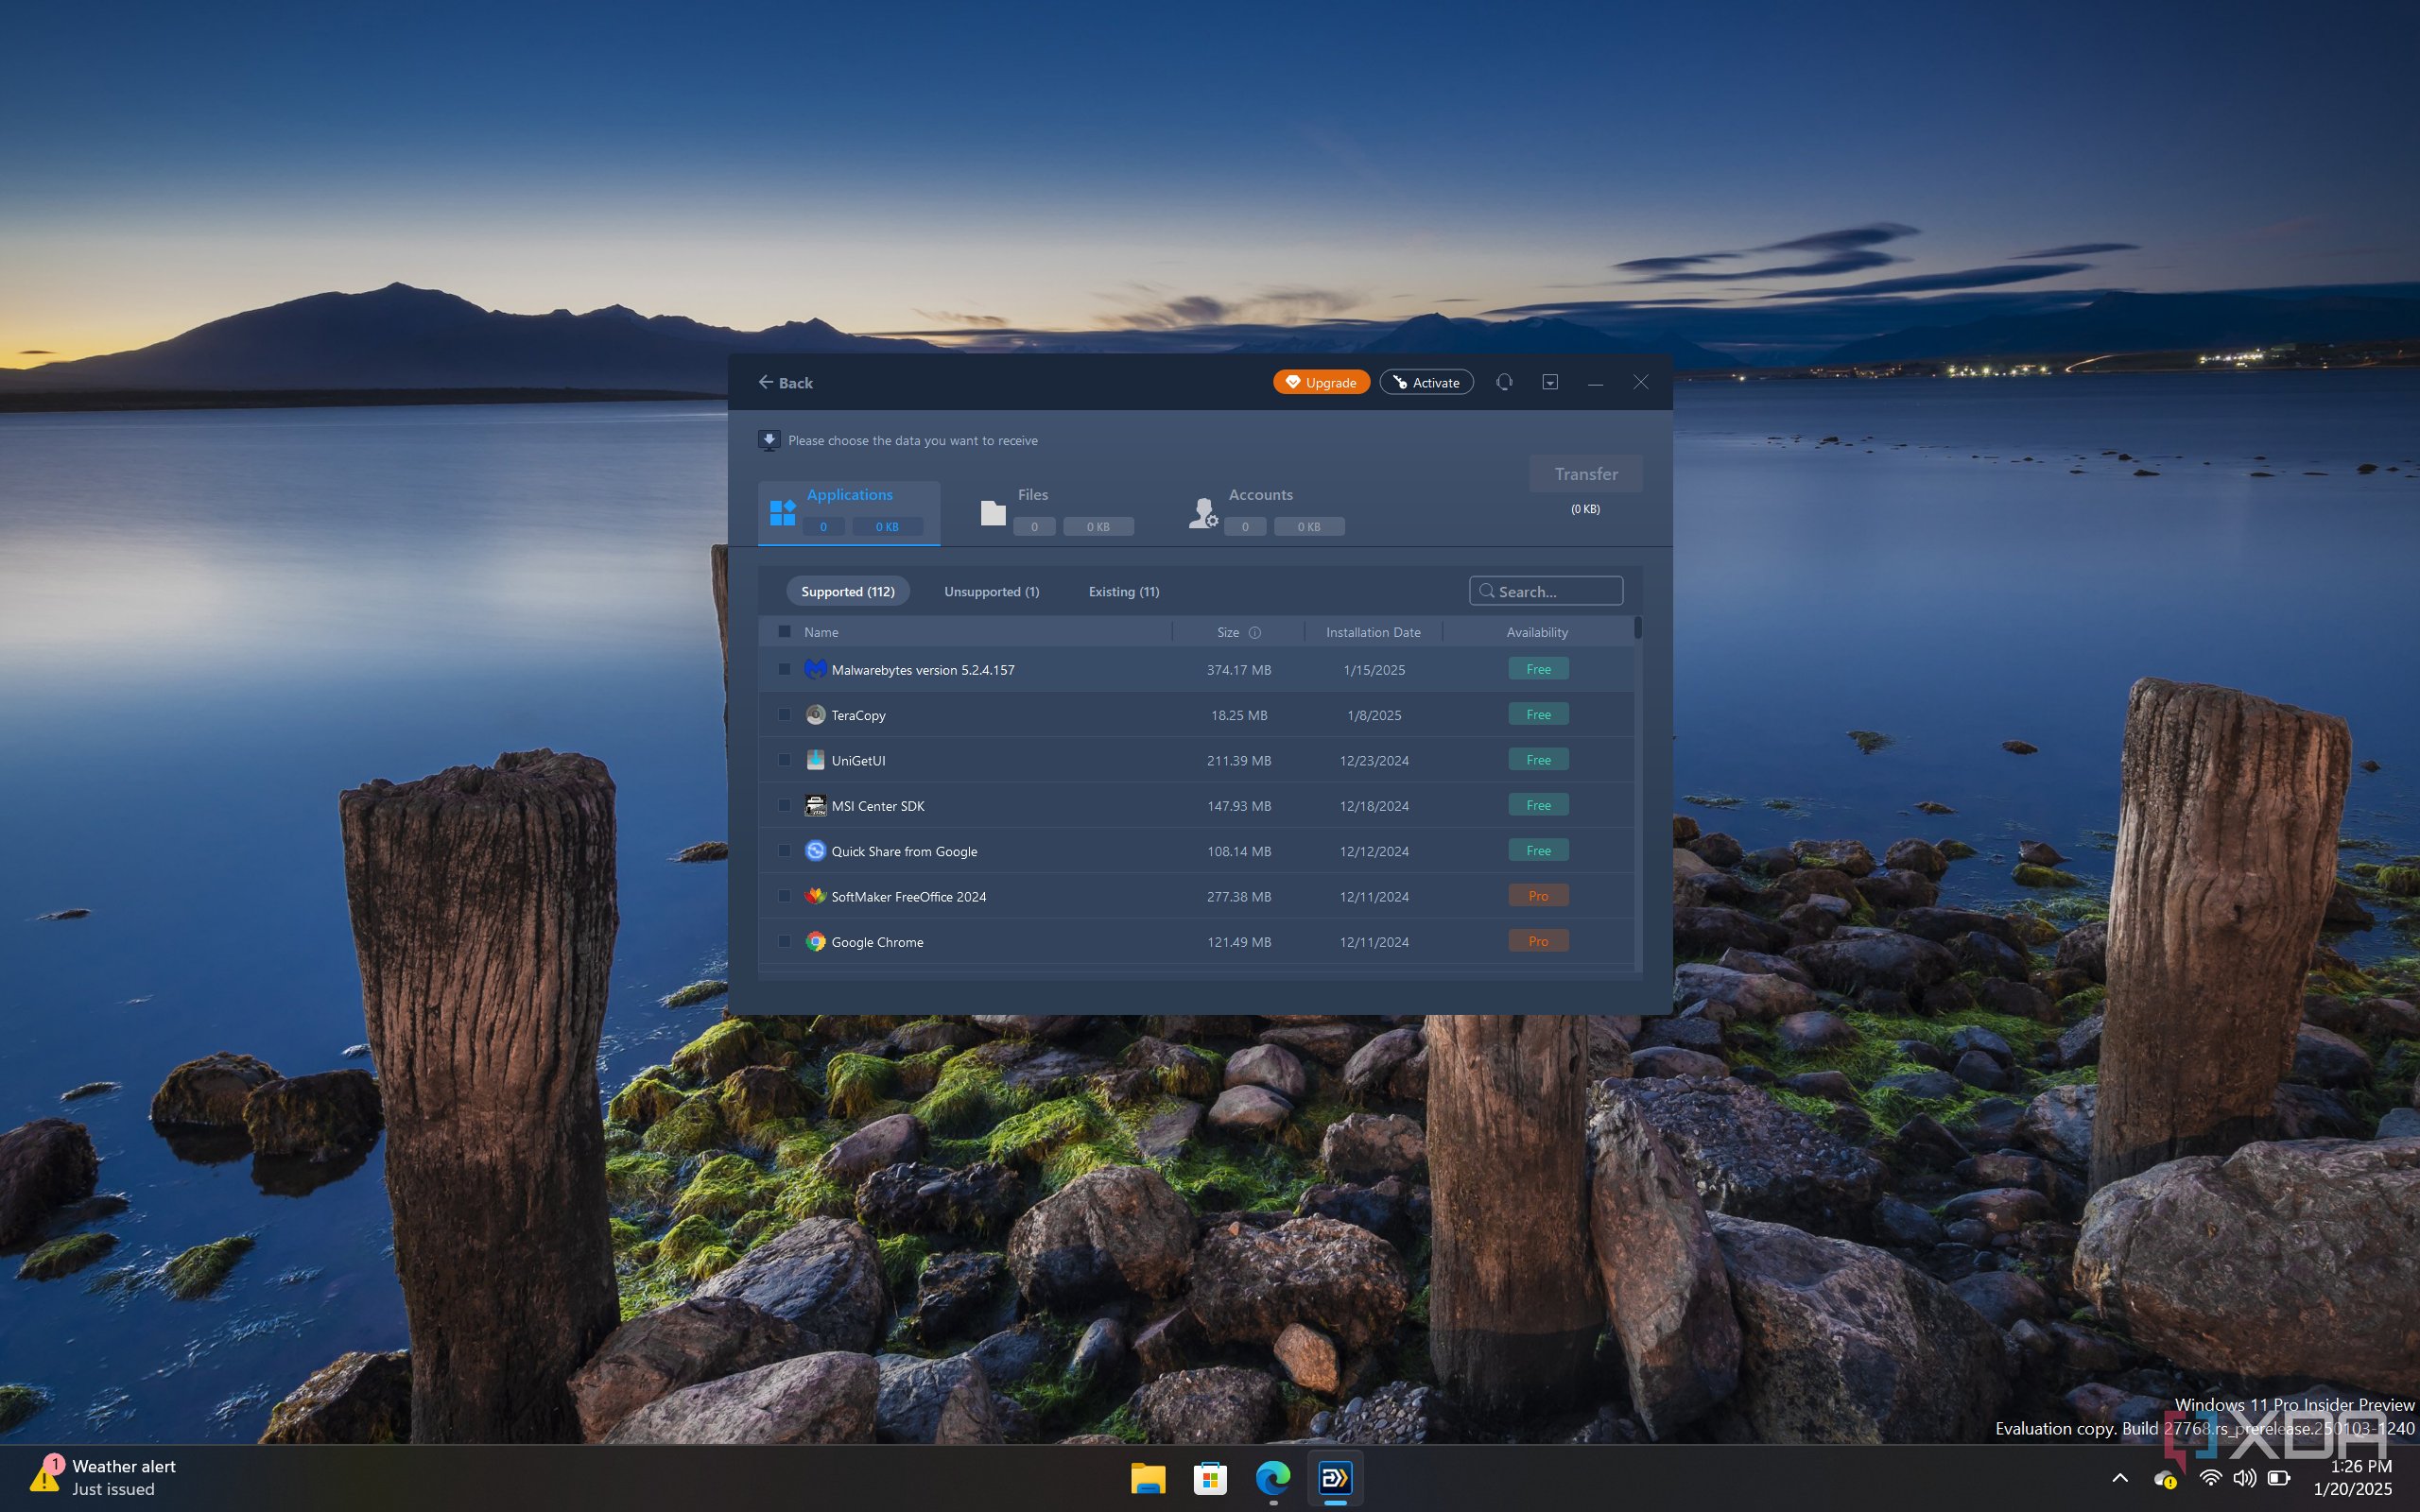Image resolution: width=2420 pixels, height=1512 pixels.
Task: Tick the UniGetUI checkbox
Action: coord(784,760)
